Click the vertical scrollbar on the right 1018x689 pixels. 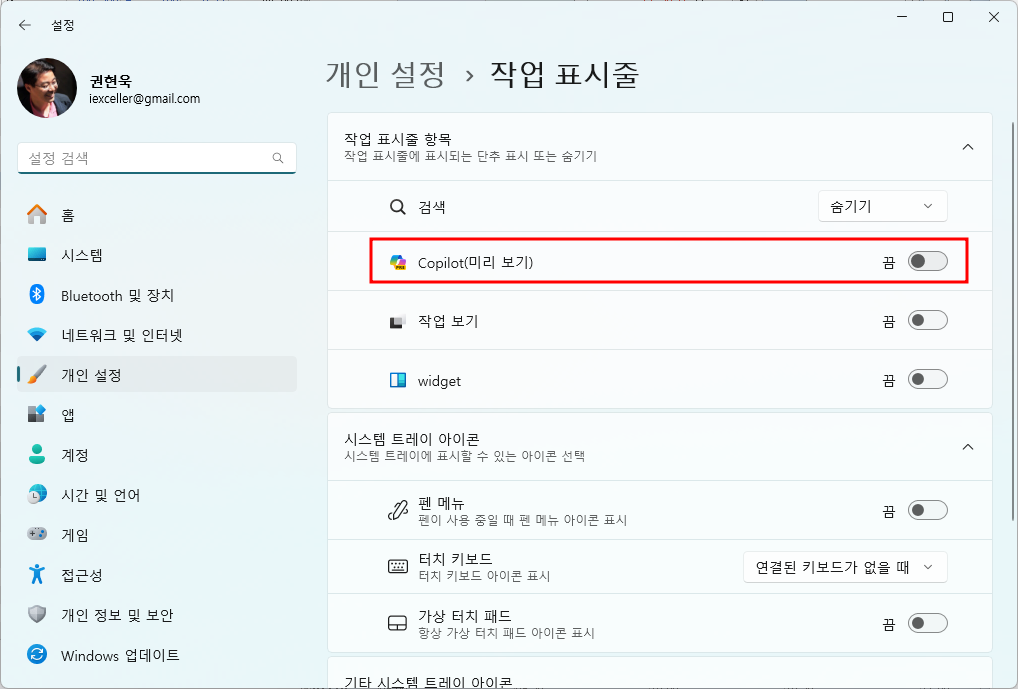tap(1013, 321)
